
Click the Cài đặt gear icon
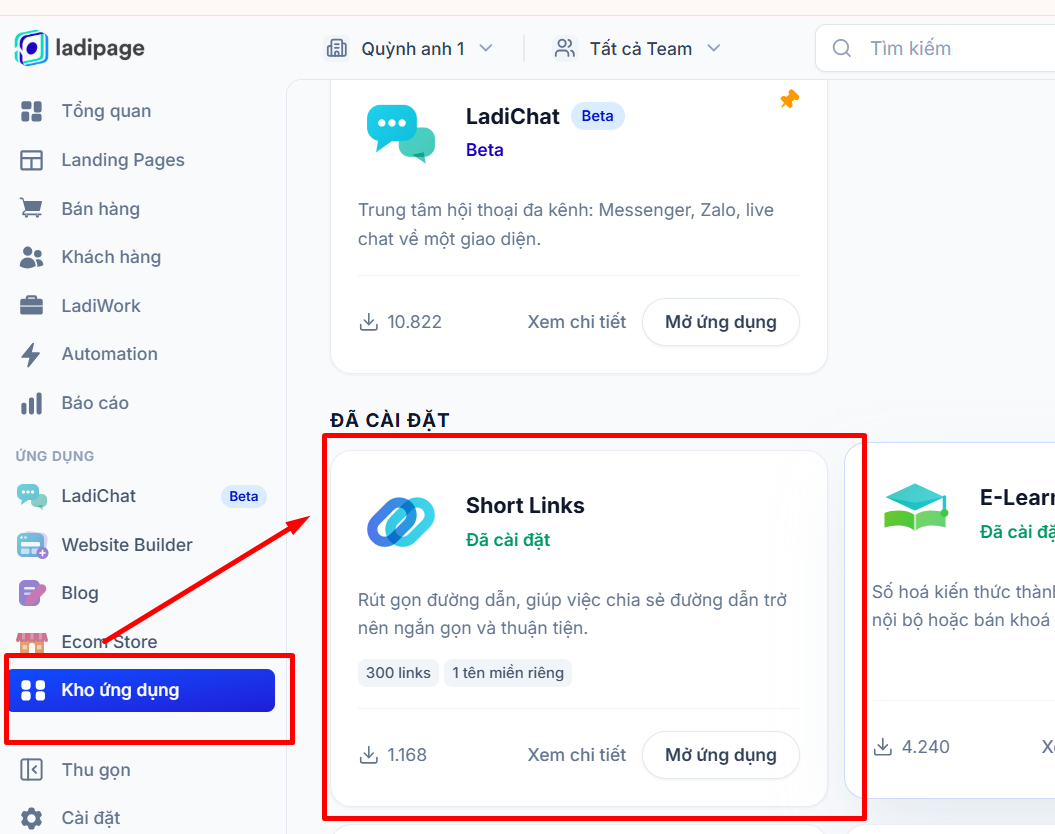32,818
